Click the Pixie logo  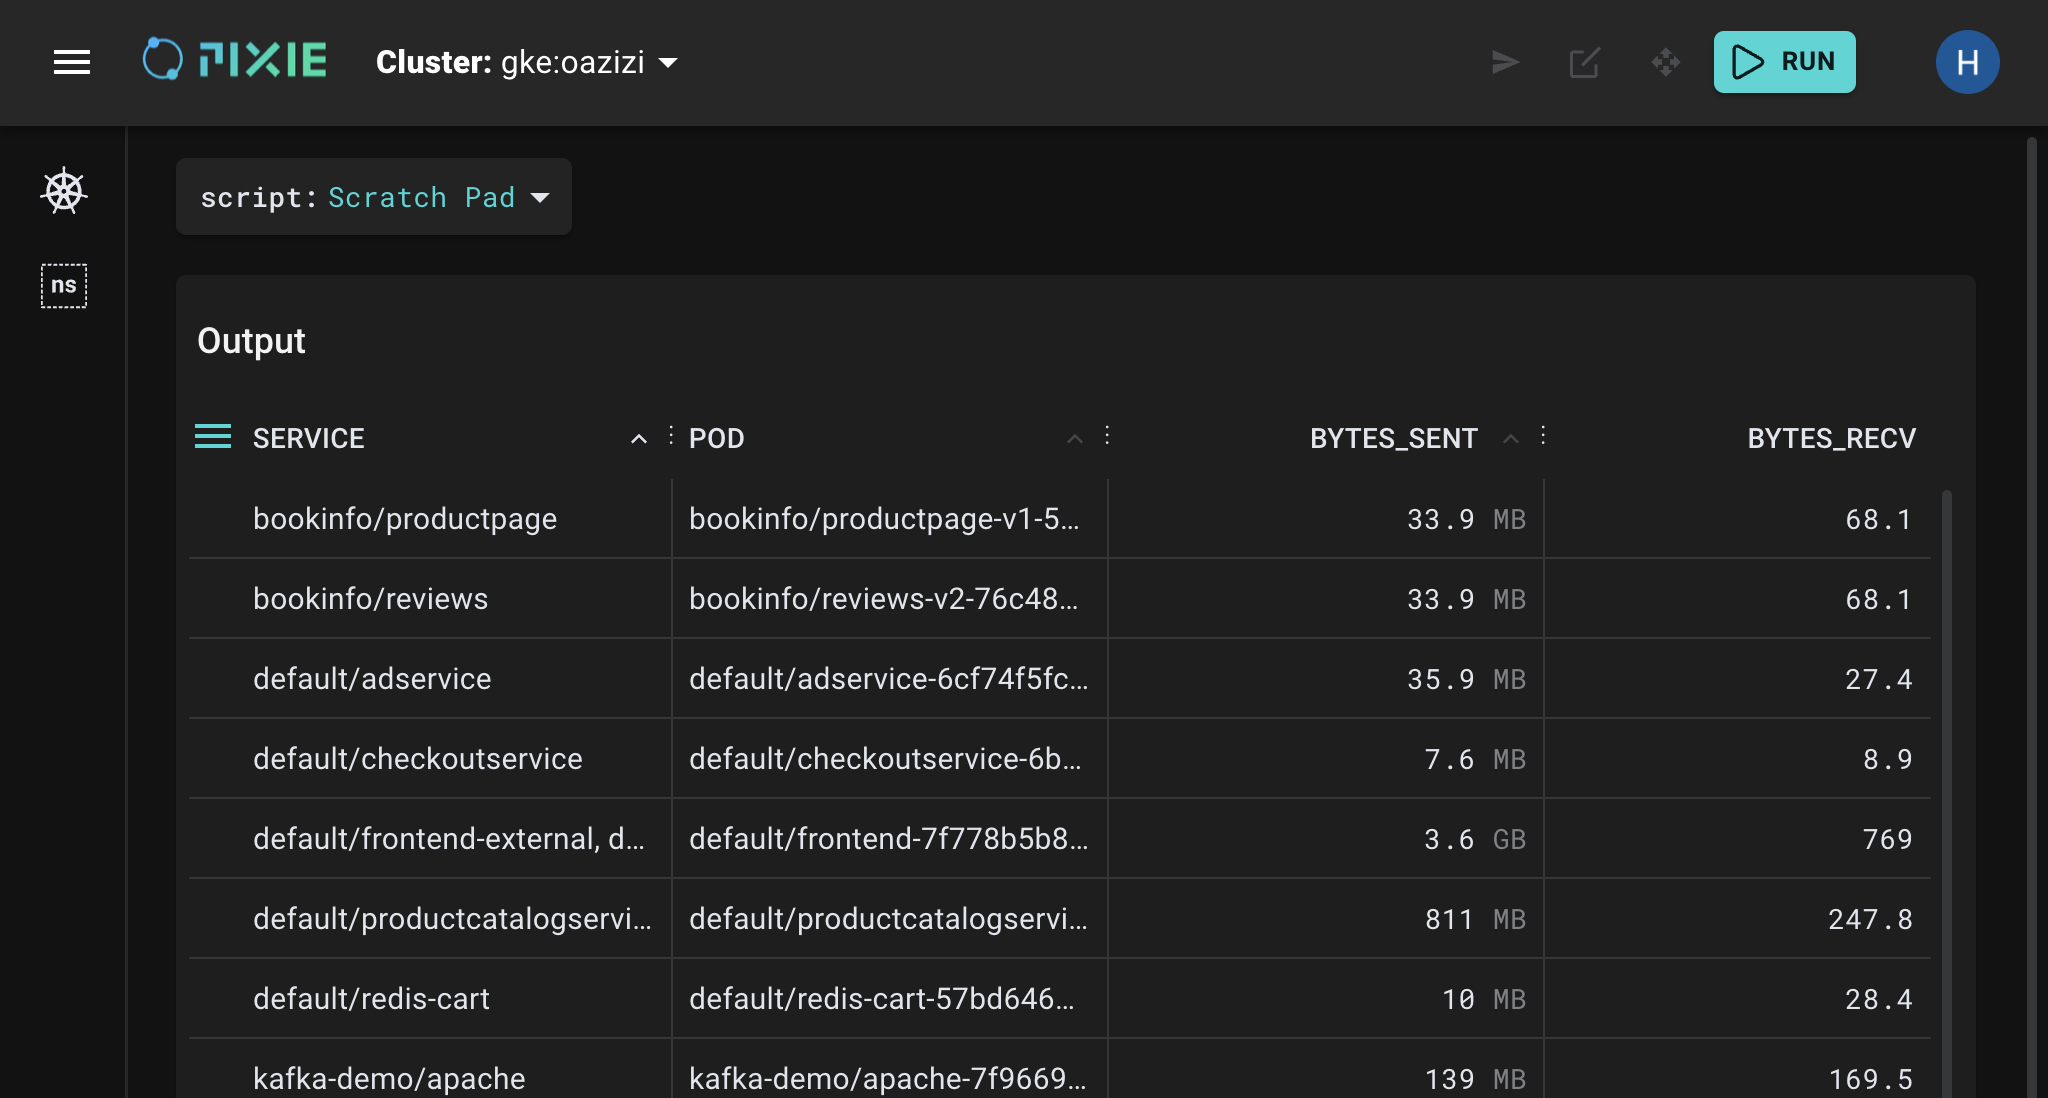(235, 60)
